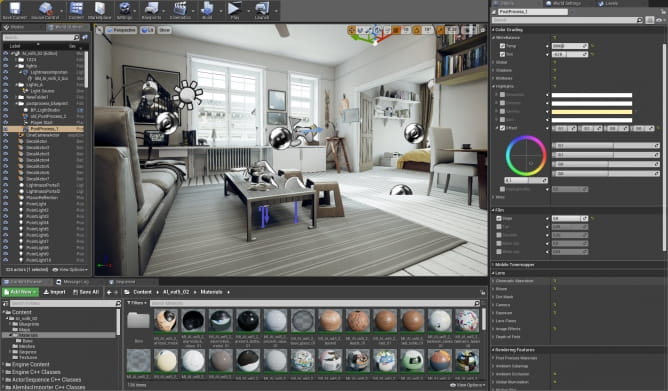
Task: Open the Play options dropdown arrow
Action: click(249, 11)
